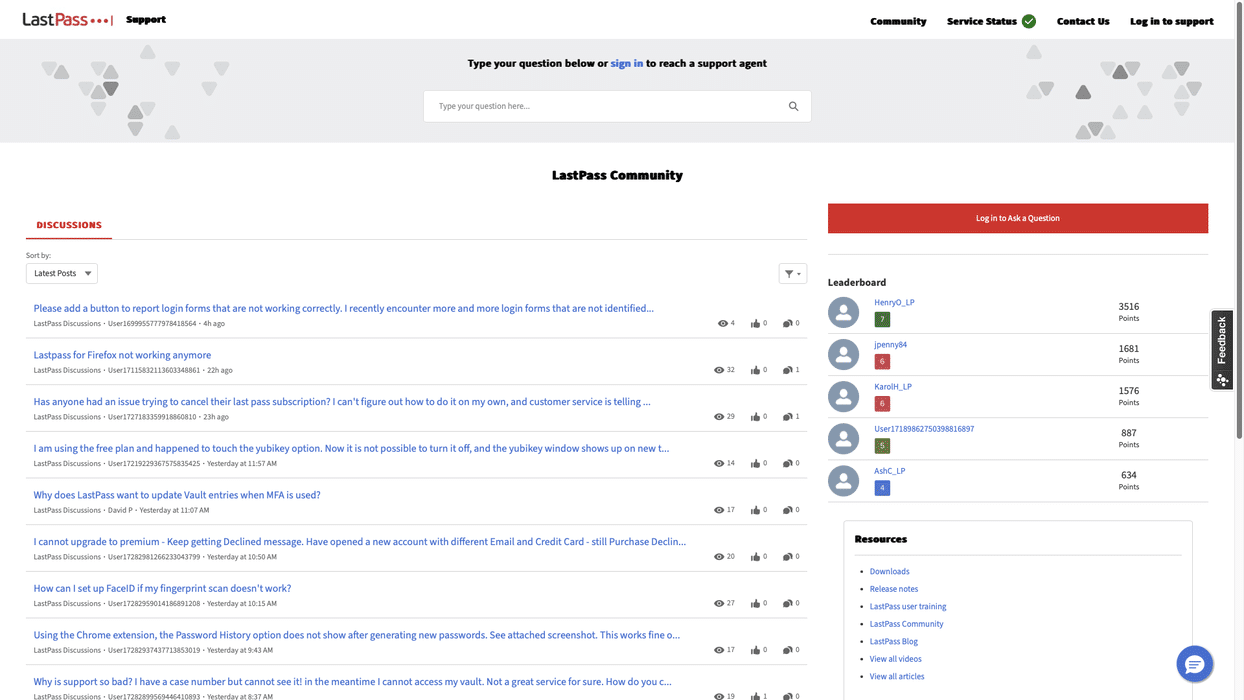Open the Sort by Latest Posts dropdown
Screen dimensions: 1244x700
[x=61, y=272]
